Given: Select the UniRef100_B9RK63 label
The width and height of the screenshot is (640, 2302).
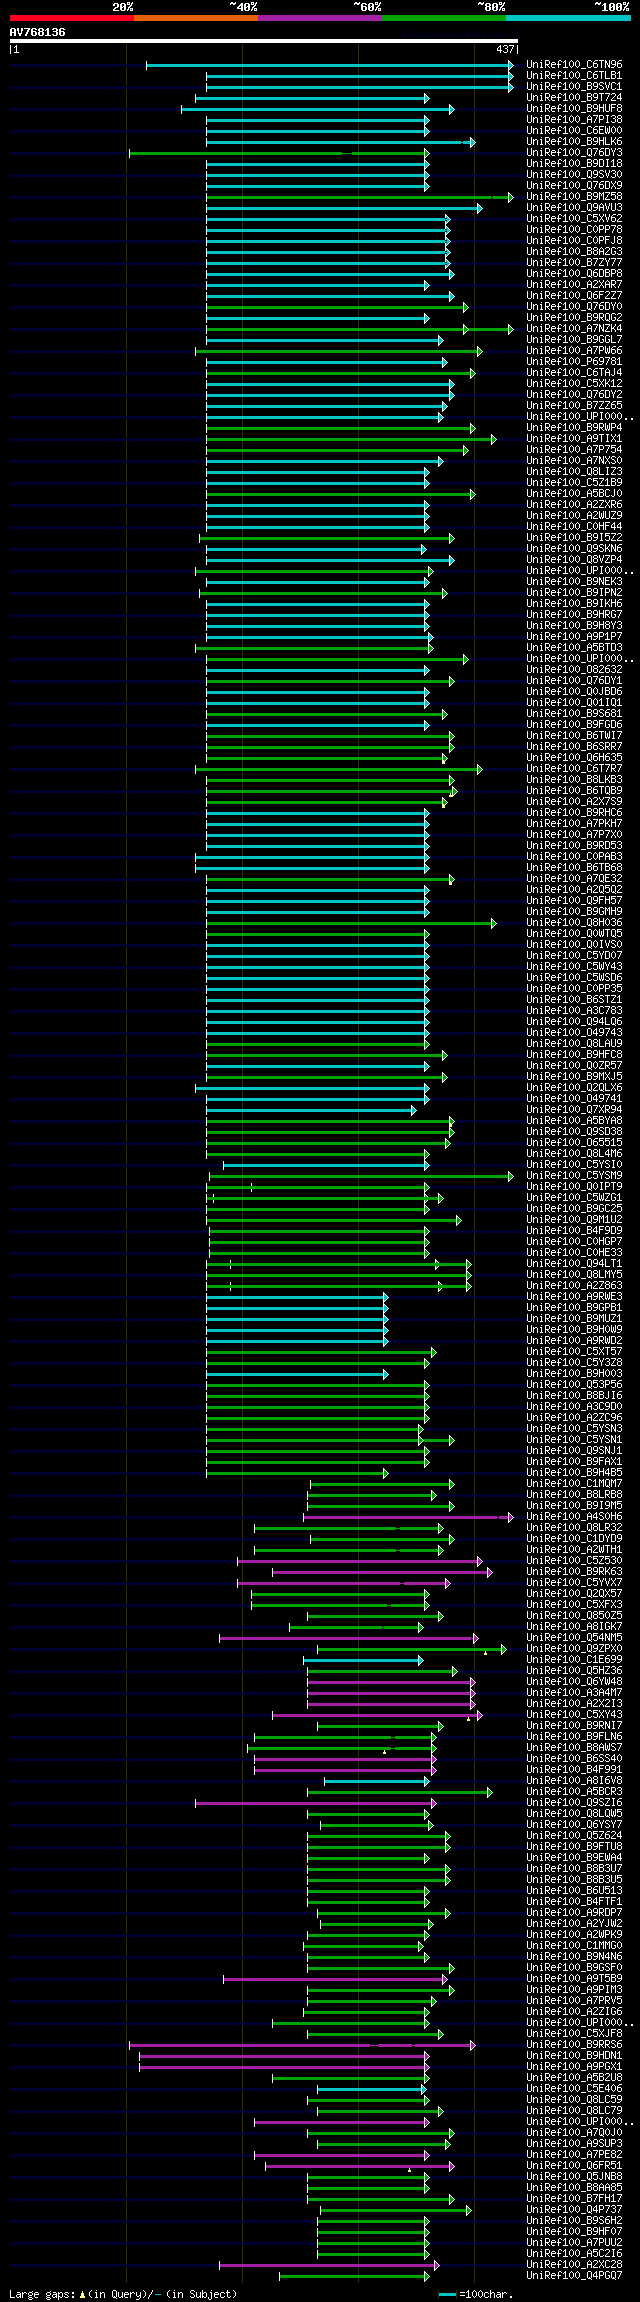Looking at the screenshot, I should pyautogui.click(x=574, y=1572).
